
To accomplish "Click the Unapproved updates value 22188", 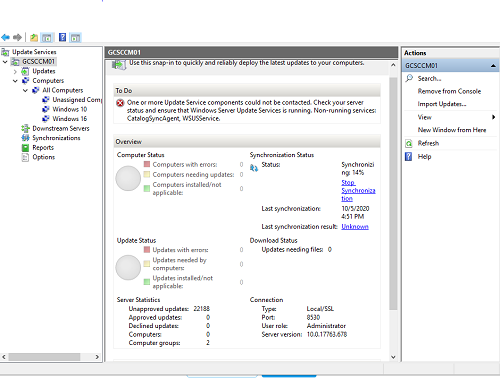I will tap(202, 309).
